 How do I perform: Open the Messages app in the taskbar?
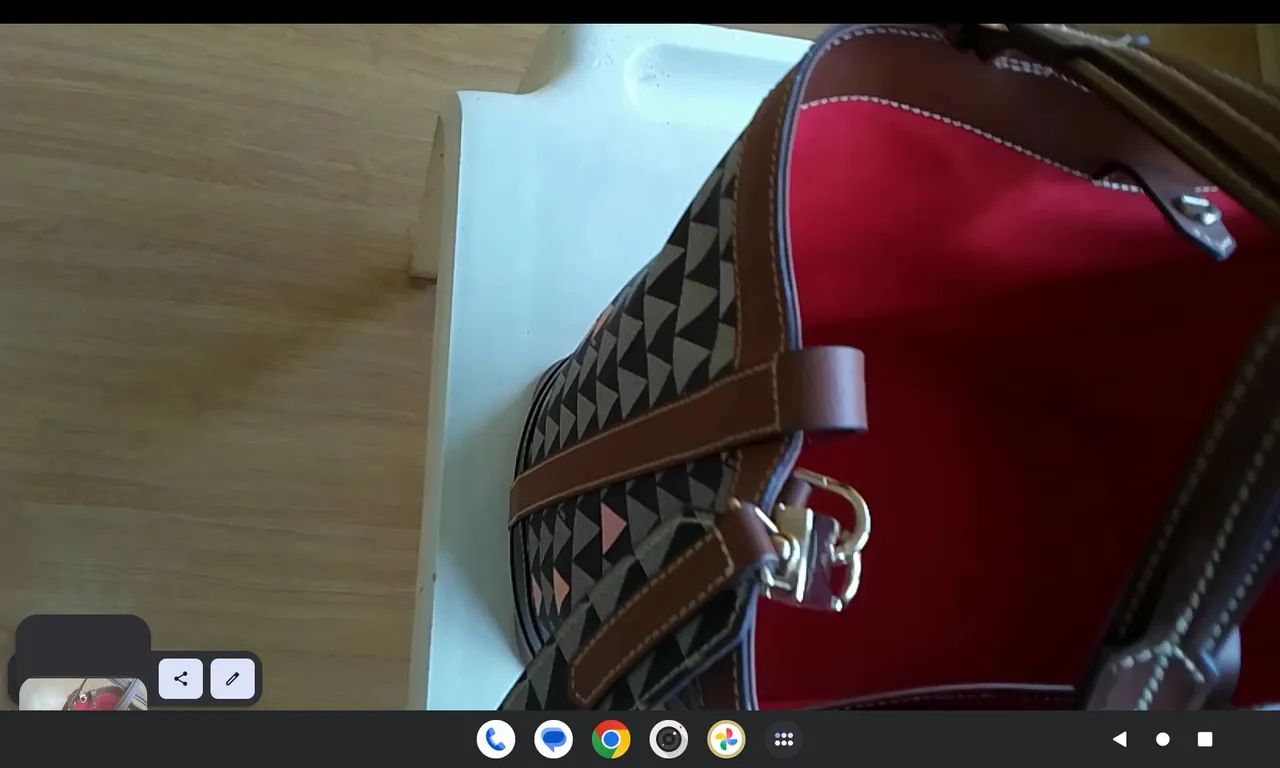[553, 739]
